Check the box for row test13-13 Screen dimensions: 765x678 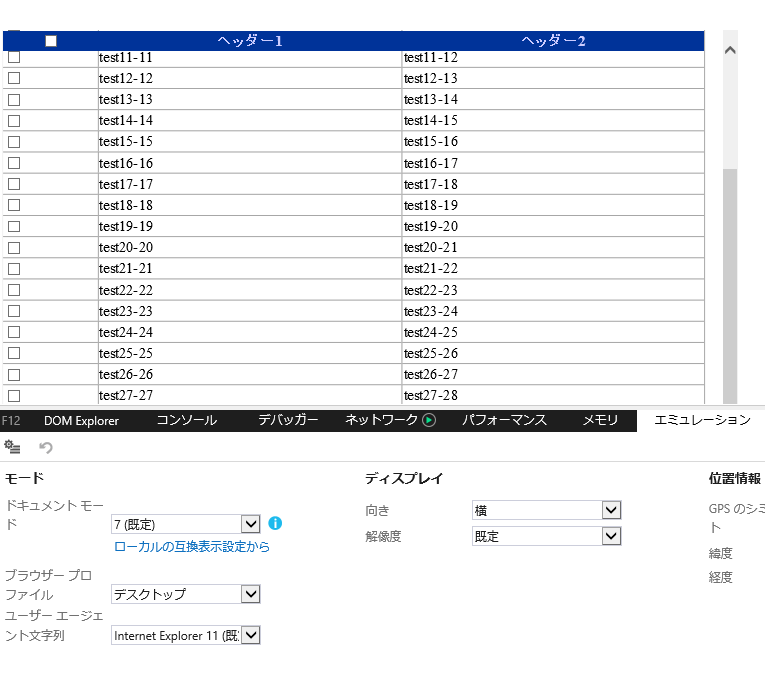pyautogui.click(x=14, y=100)
